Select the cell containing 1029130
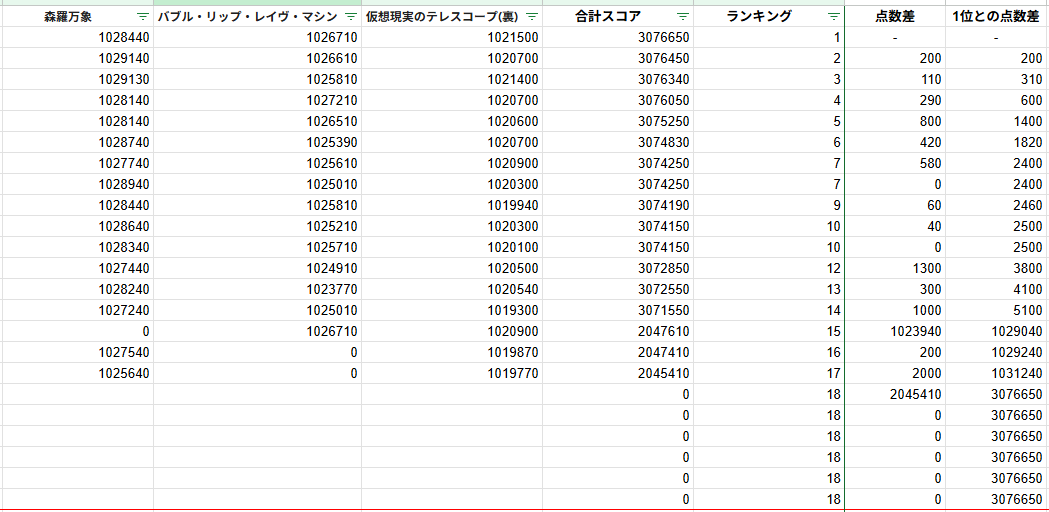Screen dimensions: 1049x512 (x=77, y=80)
